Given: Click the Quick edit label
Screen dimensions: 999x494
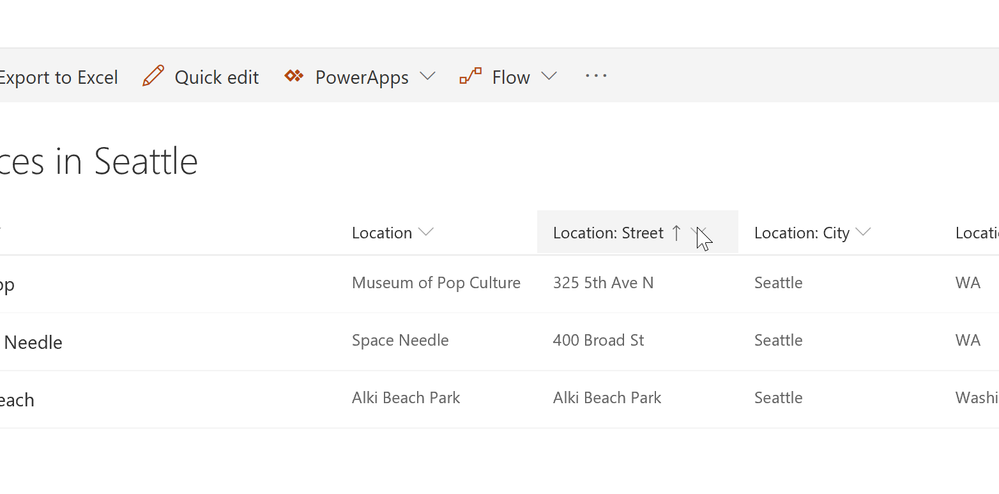Looking at the screenshot, I should [216, 77].
